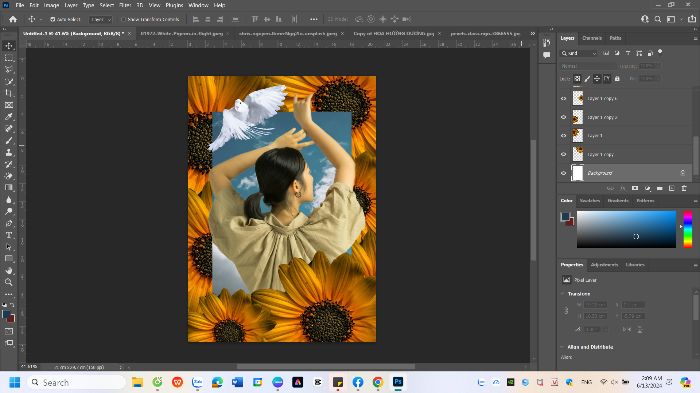Image resolution: width=700 pixels, height=393 pixels.
Task: Collapse the Align and Distribute section
Action: [x=562, y=347]
